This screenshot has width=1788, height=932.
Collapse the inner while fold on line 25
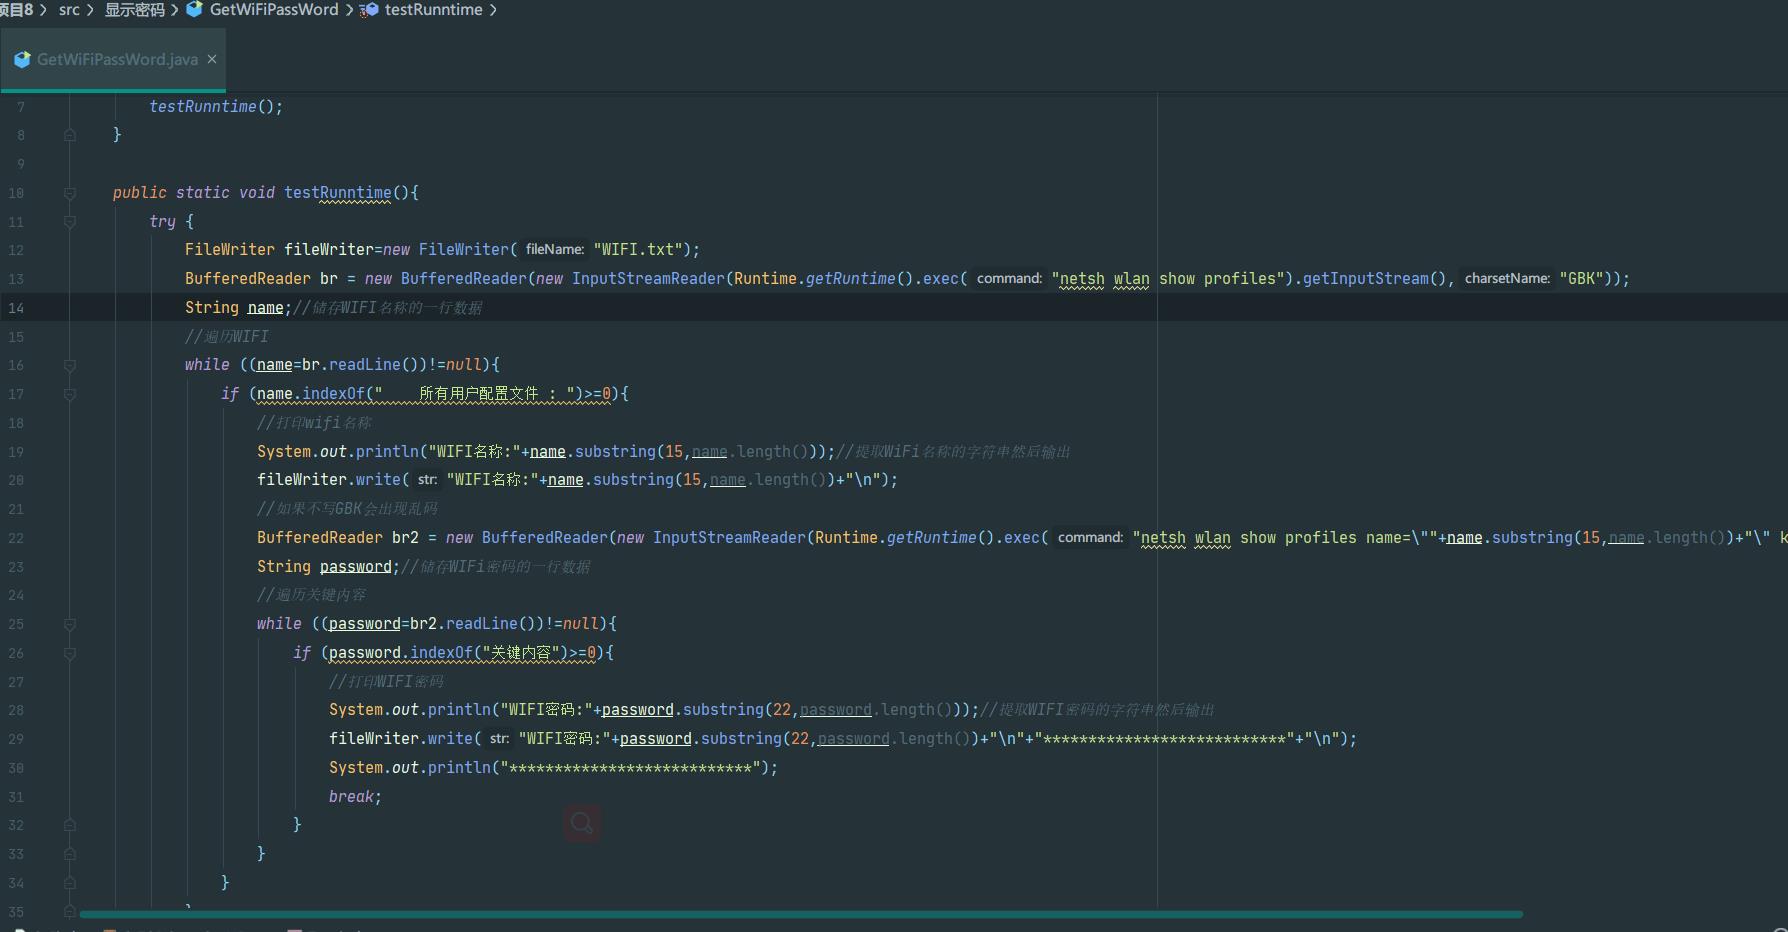(70, 625)
